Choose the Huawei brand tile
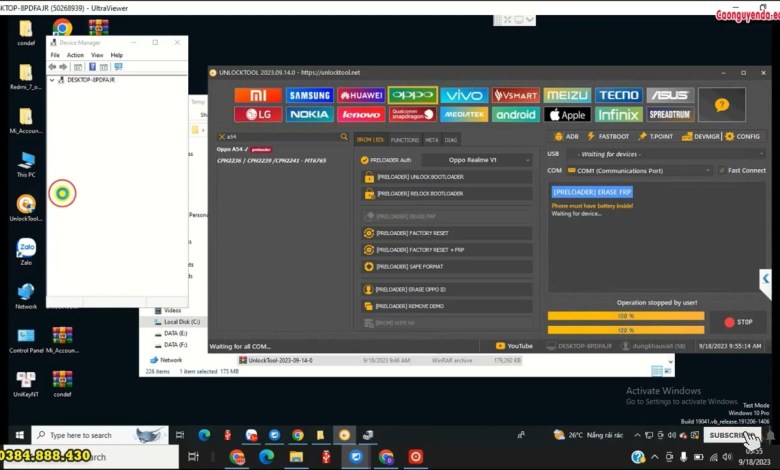The image size is (780, 470). 361,95
